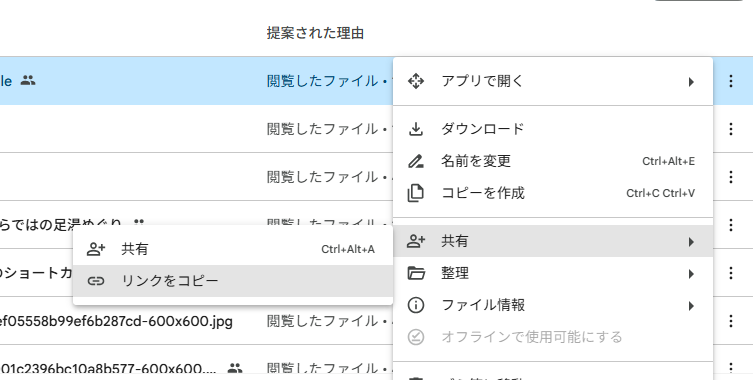The width and height of the screenshot is (753, 380).
Task: Choose リンクをコピー in the submenu
Action: [233, 281]
